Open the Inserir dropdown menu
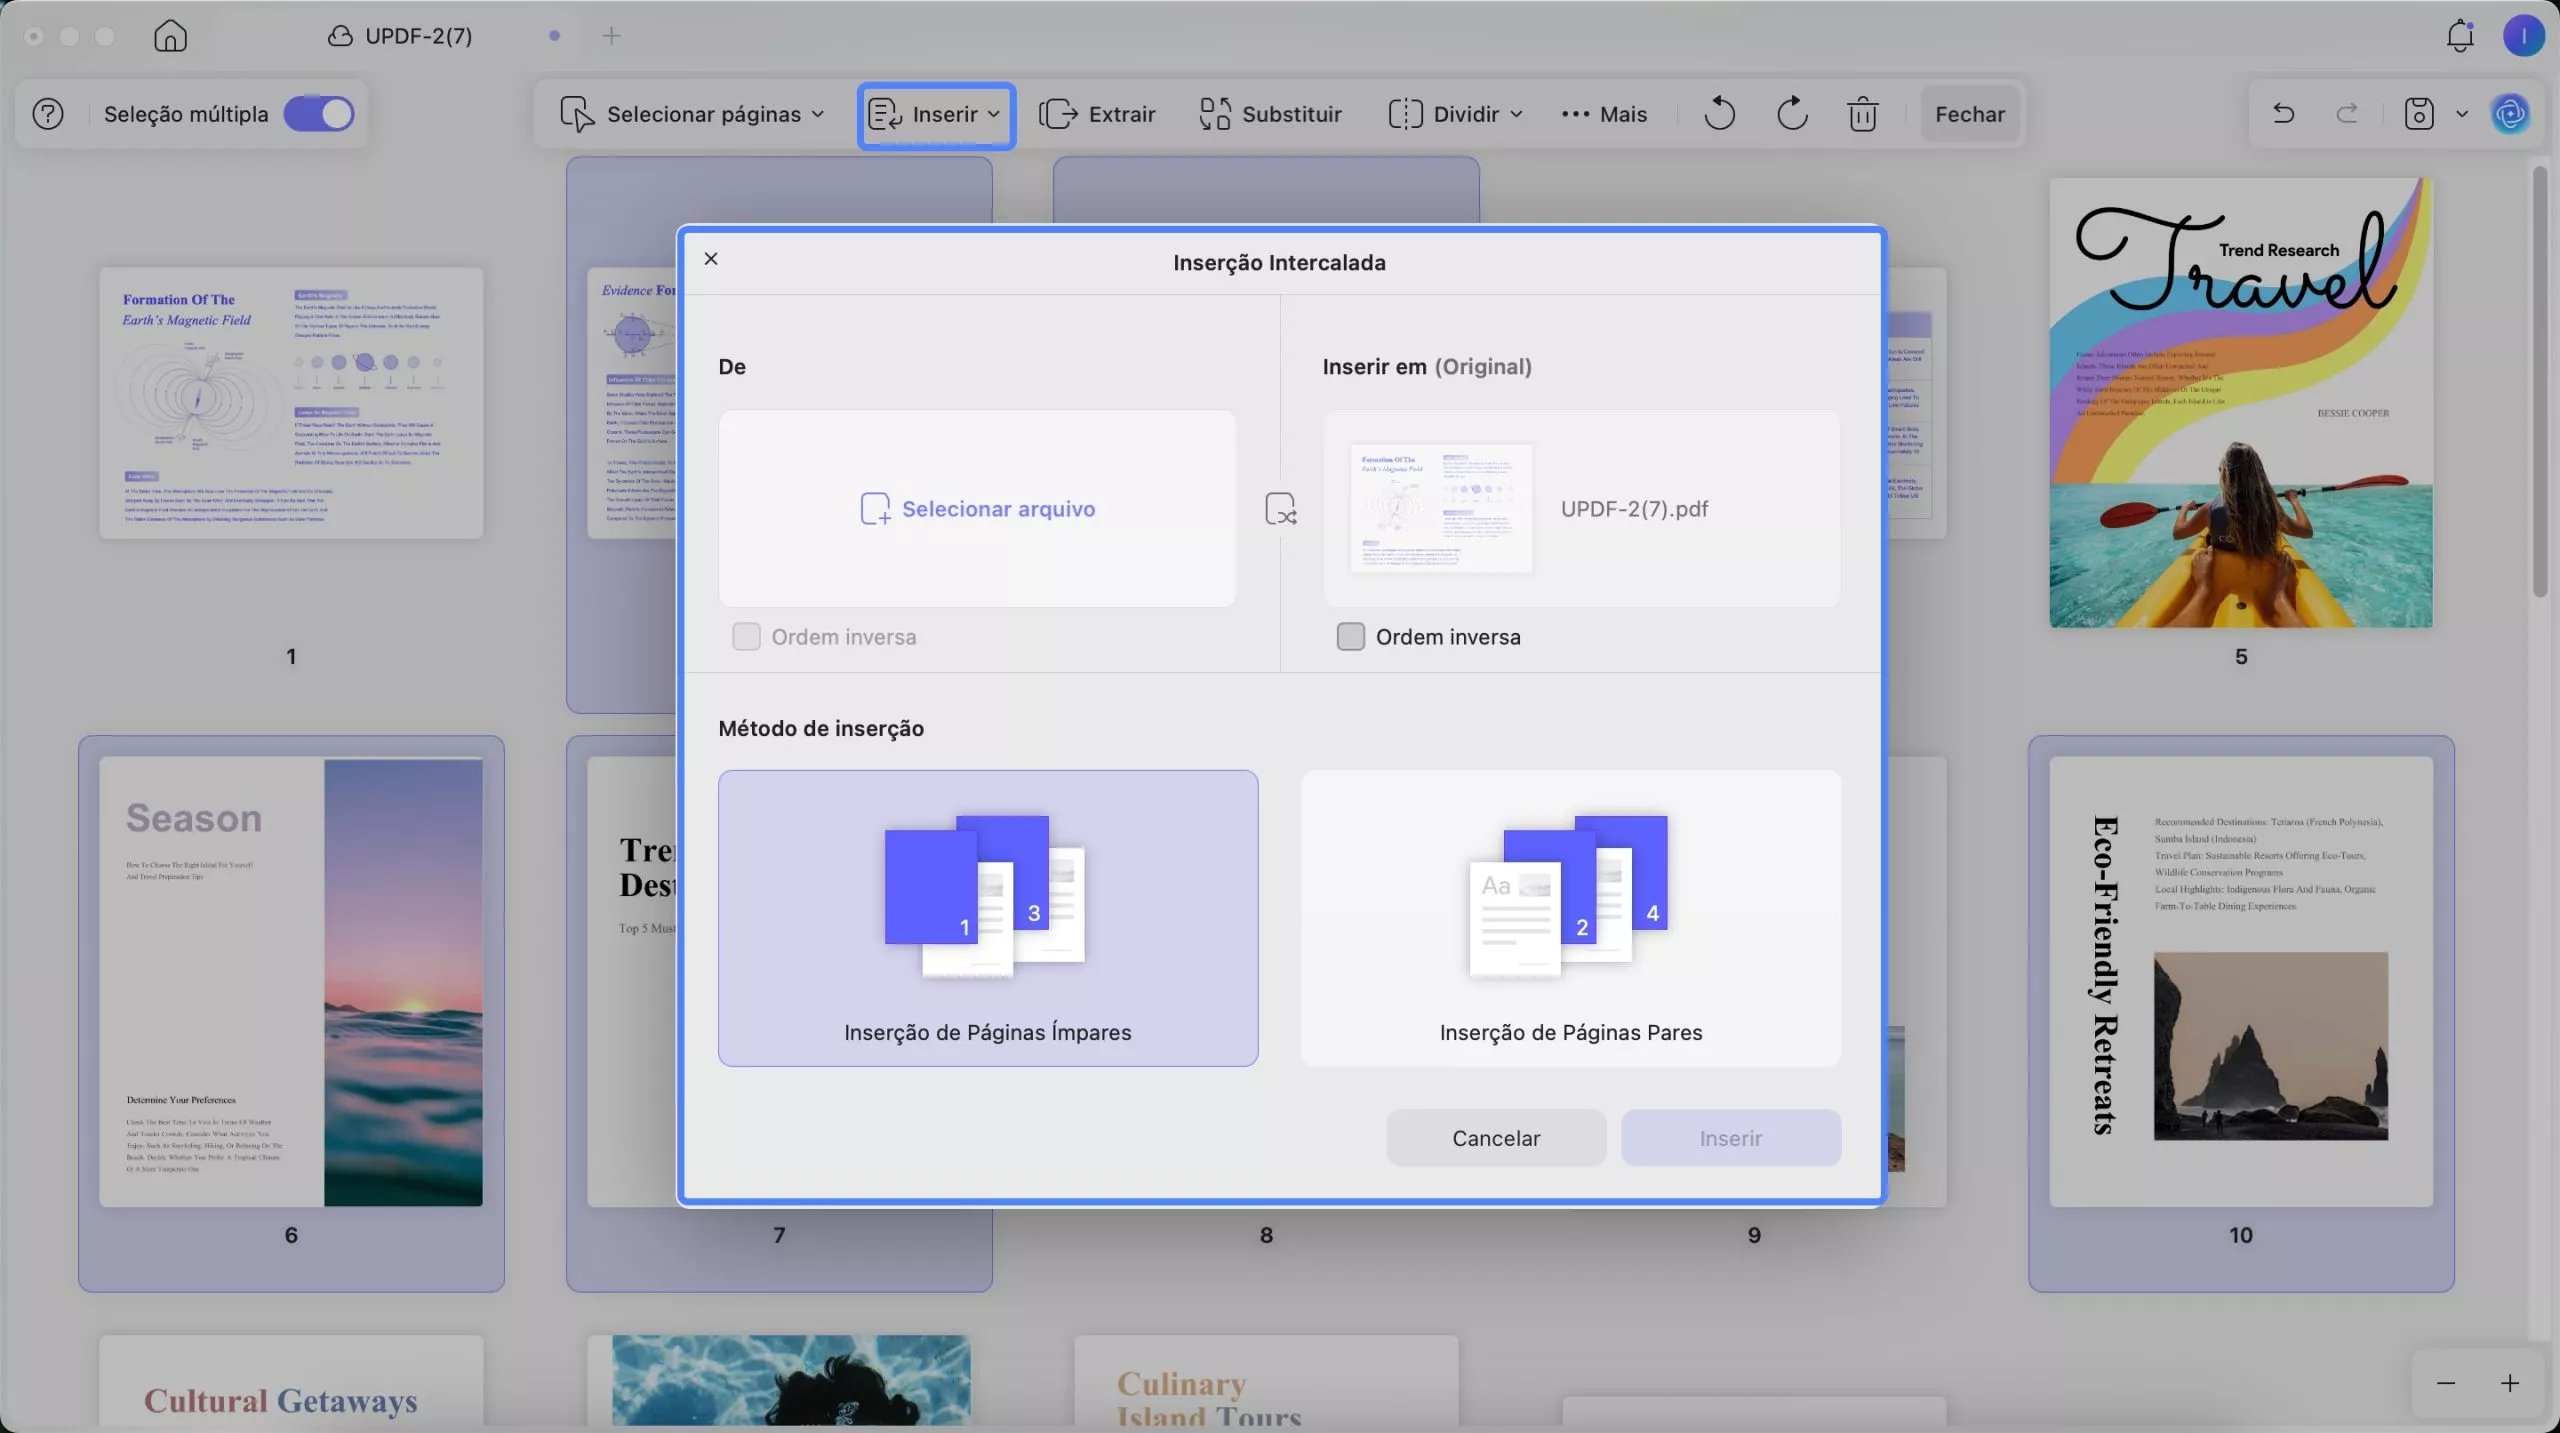This screenshot has width=2560, height=1433. tap(936, 114)
